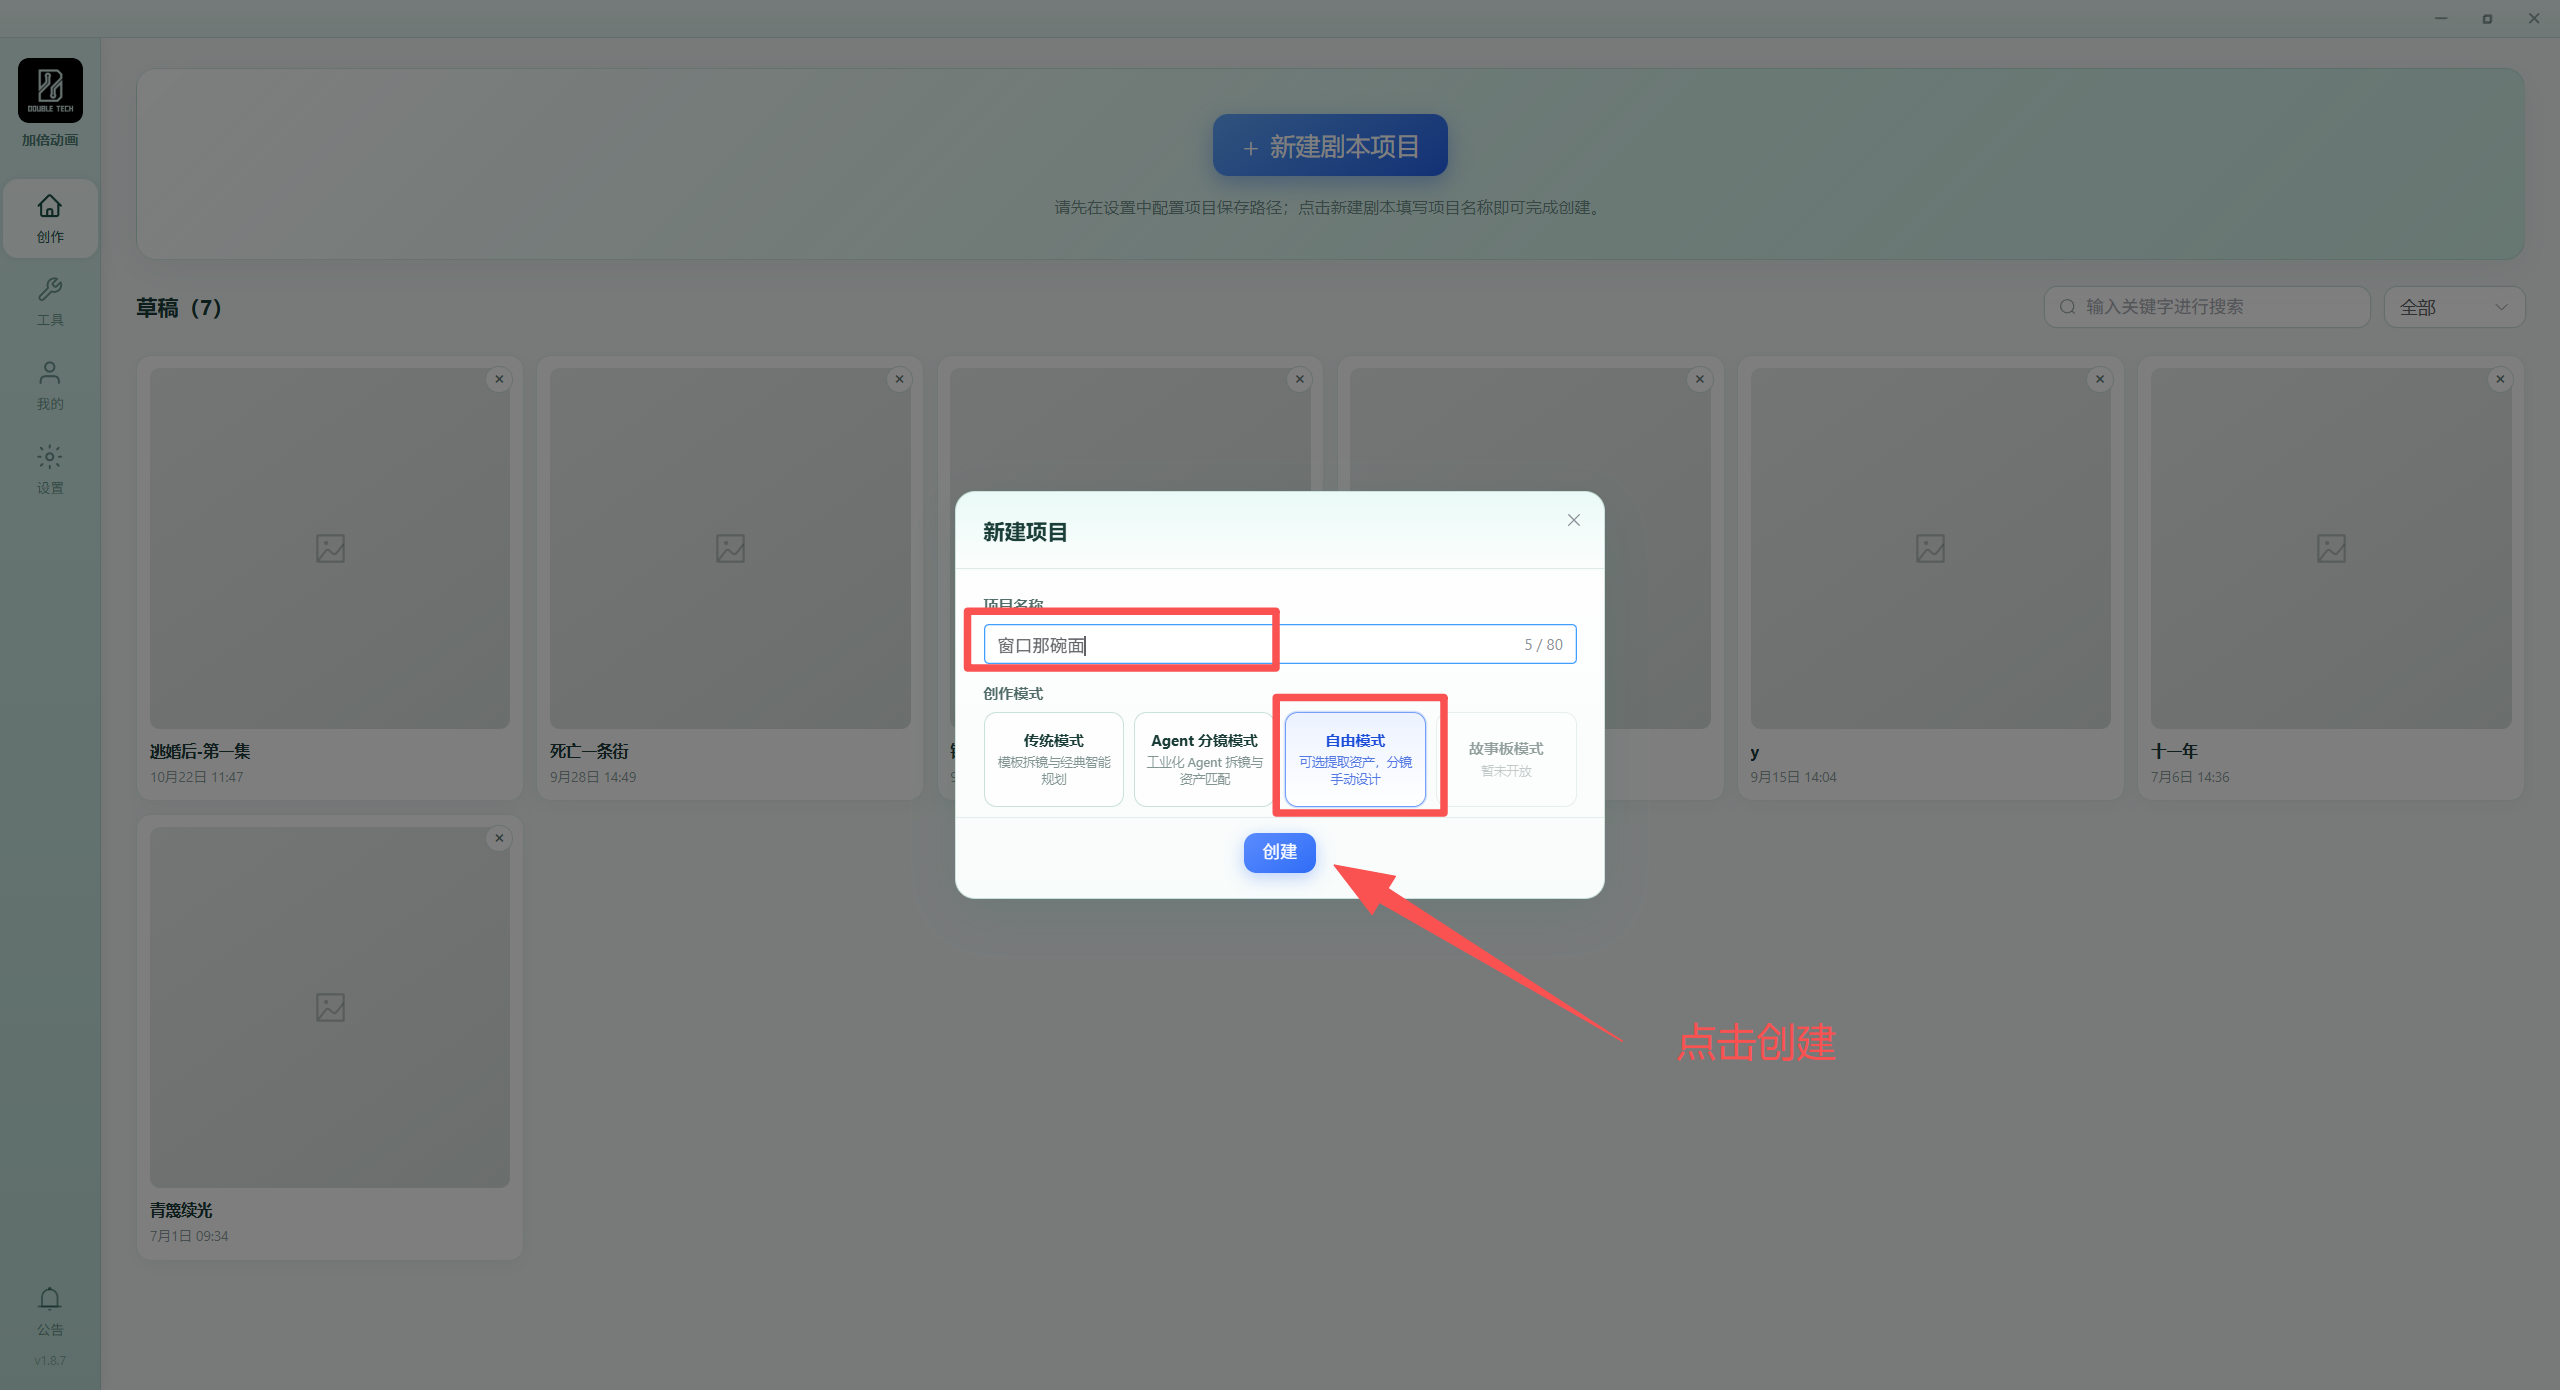
Task: Delete the 逃婚后-第一集 draft card
Action: tap(499, 379)
